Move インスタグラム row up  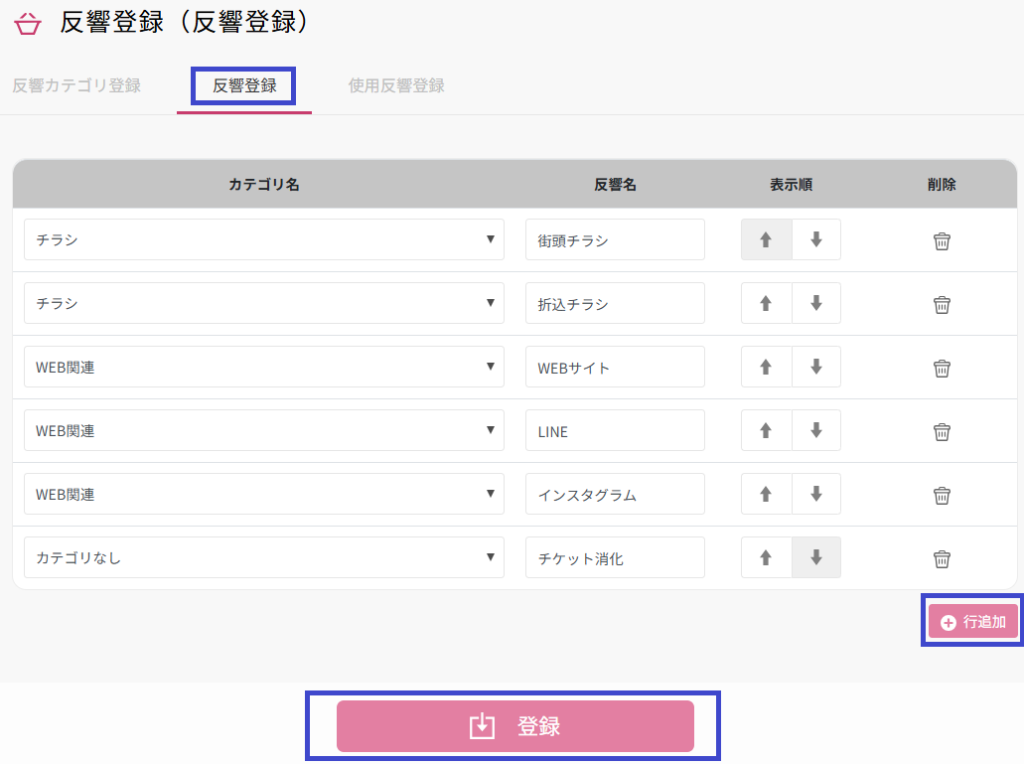pos(766,494)
